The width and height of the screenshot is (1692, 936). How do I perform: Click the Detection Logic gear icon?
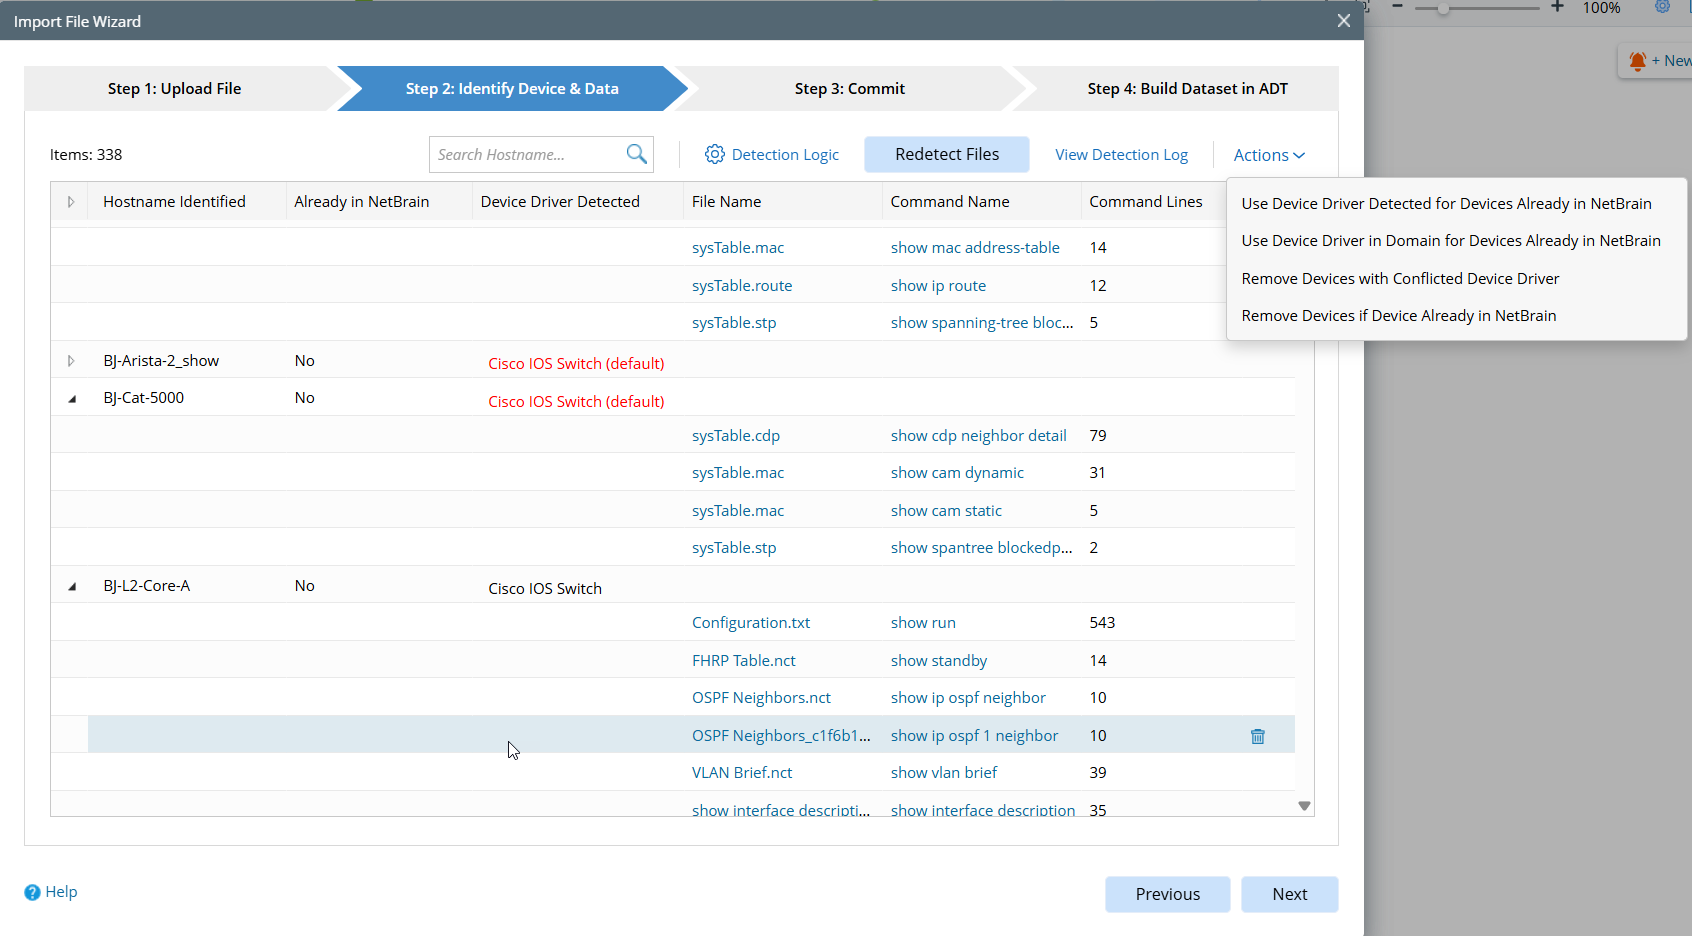[x=714, y=154]
